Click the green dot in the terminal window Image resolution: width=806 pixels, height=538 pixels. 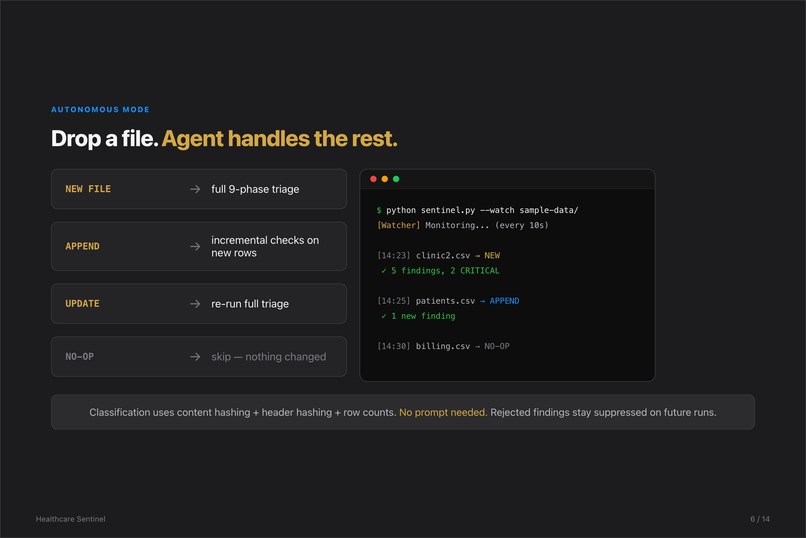396,179
